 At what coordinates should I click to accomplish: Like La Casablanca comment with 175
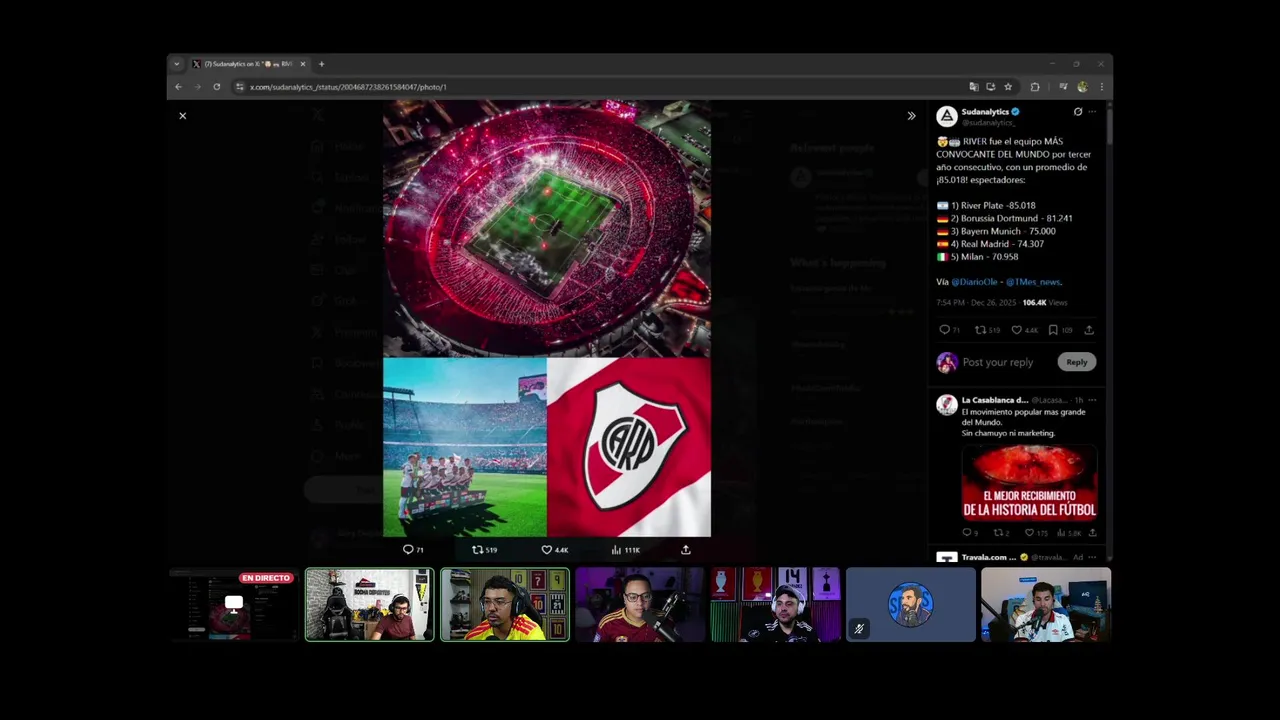[x=1036, y=533]
